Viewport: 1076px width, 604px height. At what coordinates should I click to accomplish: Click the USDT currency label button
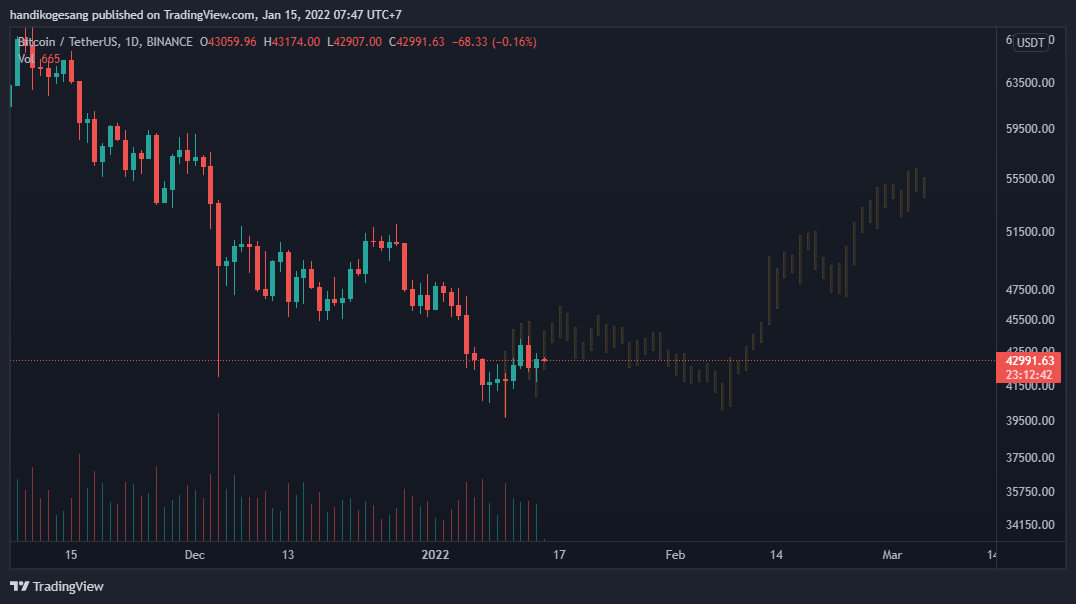tap(1030, 43)
